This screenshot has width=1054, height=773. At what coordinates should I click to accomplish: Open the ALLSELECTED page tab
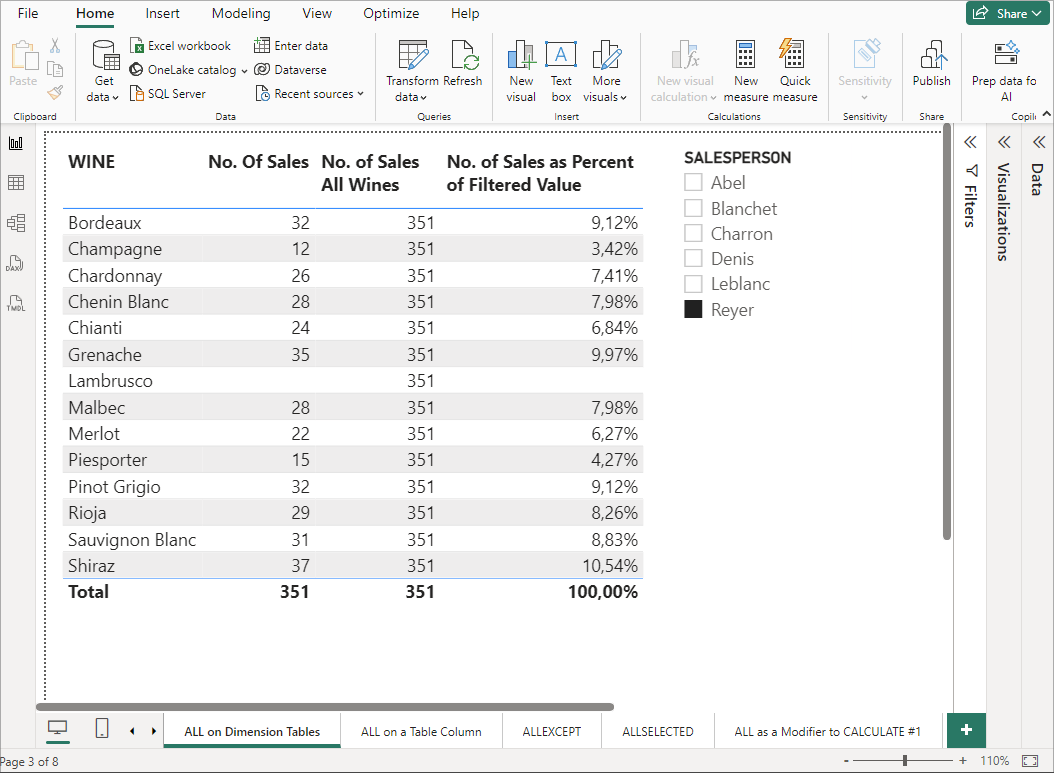tap(658, 731)
